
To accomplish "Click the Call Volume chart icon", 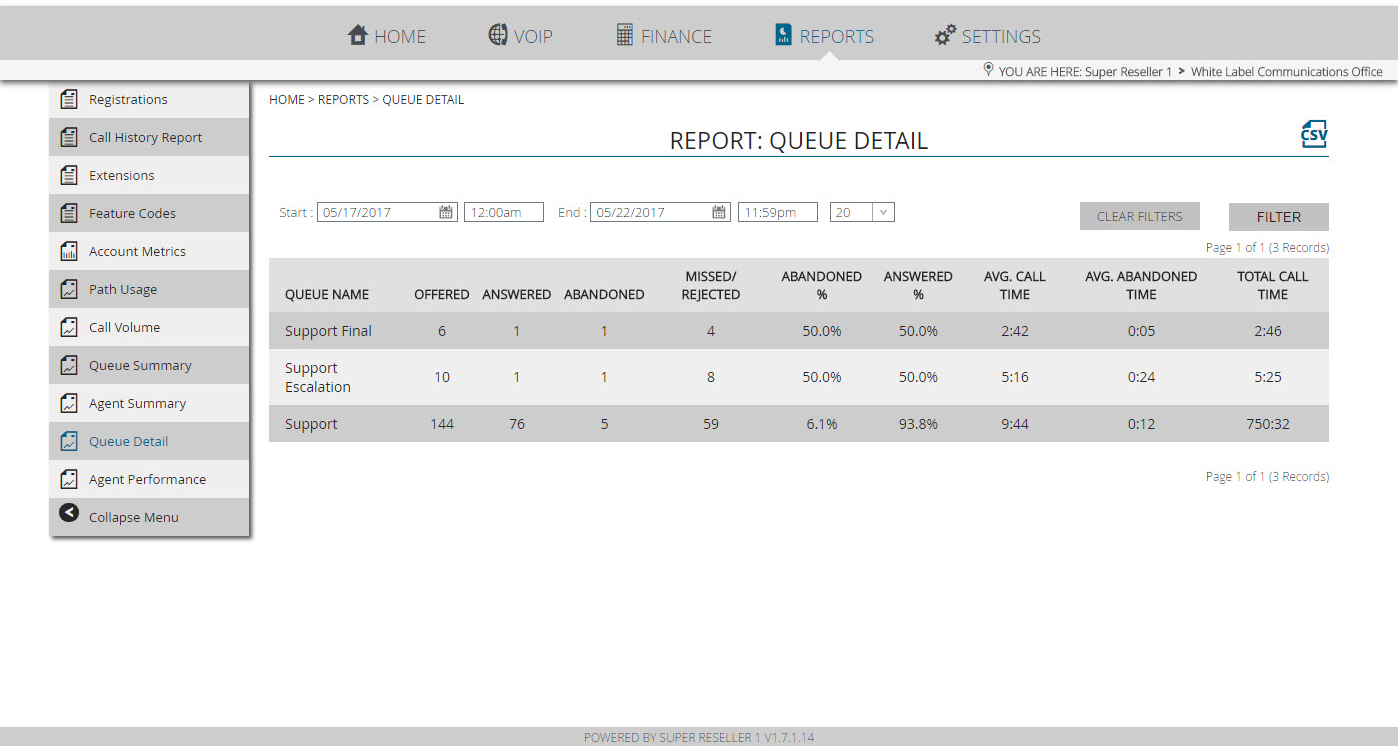I will pyautogui.click(x=69, y=327).
